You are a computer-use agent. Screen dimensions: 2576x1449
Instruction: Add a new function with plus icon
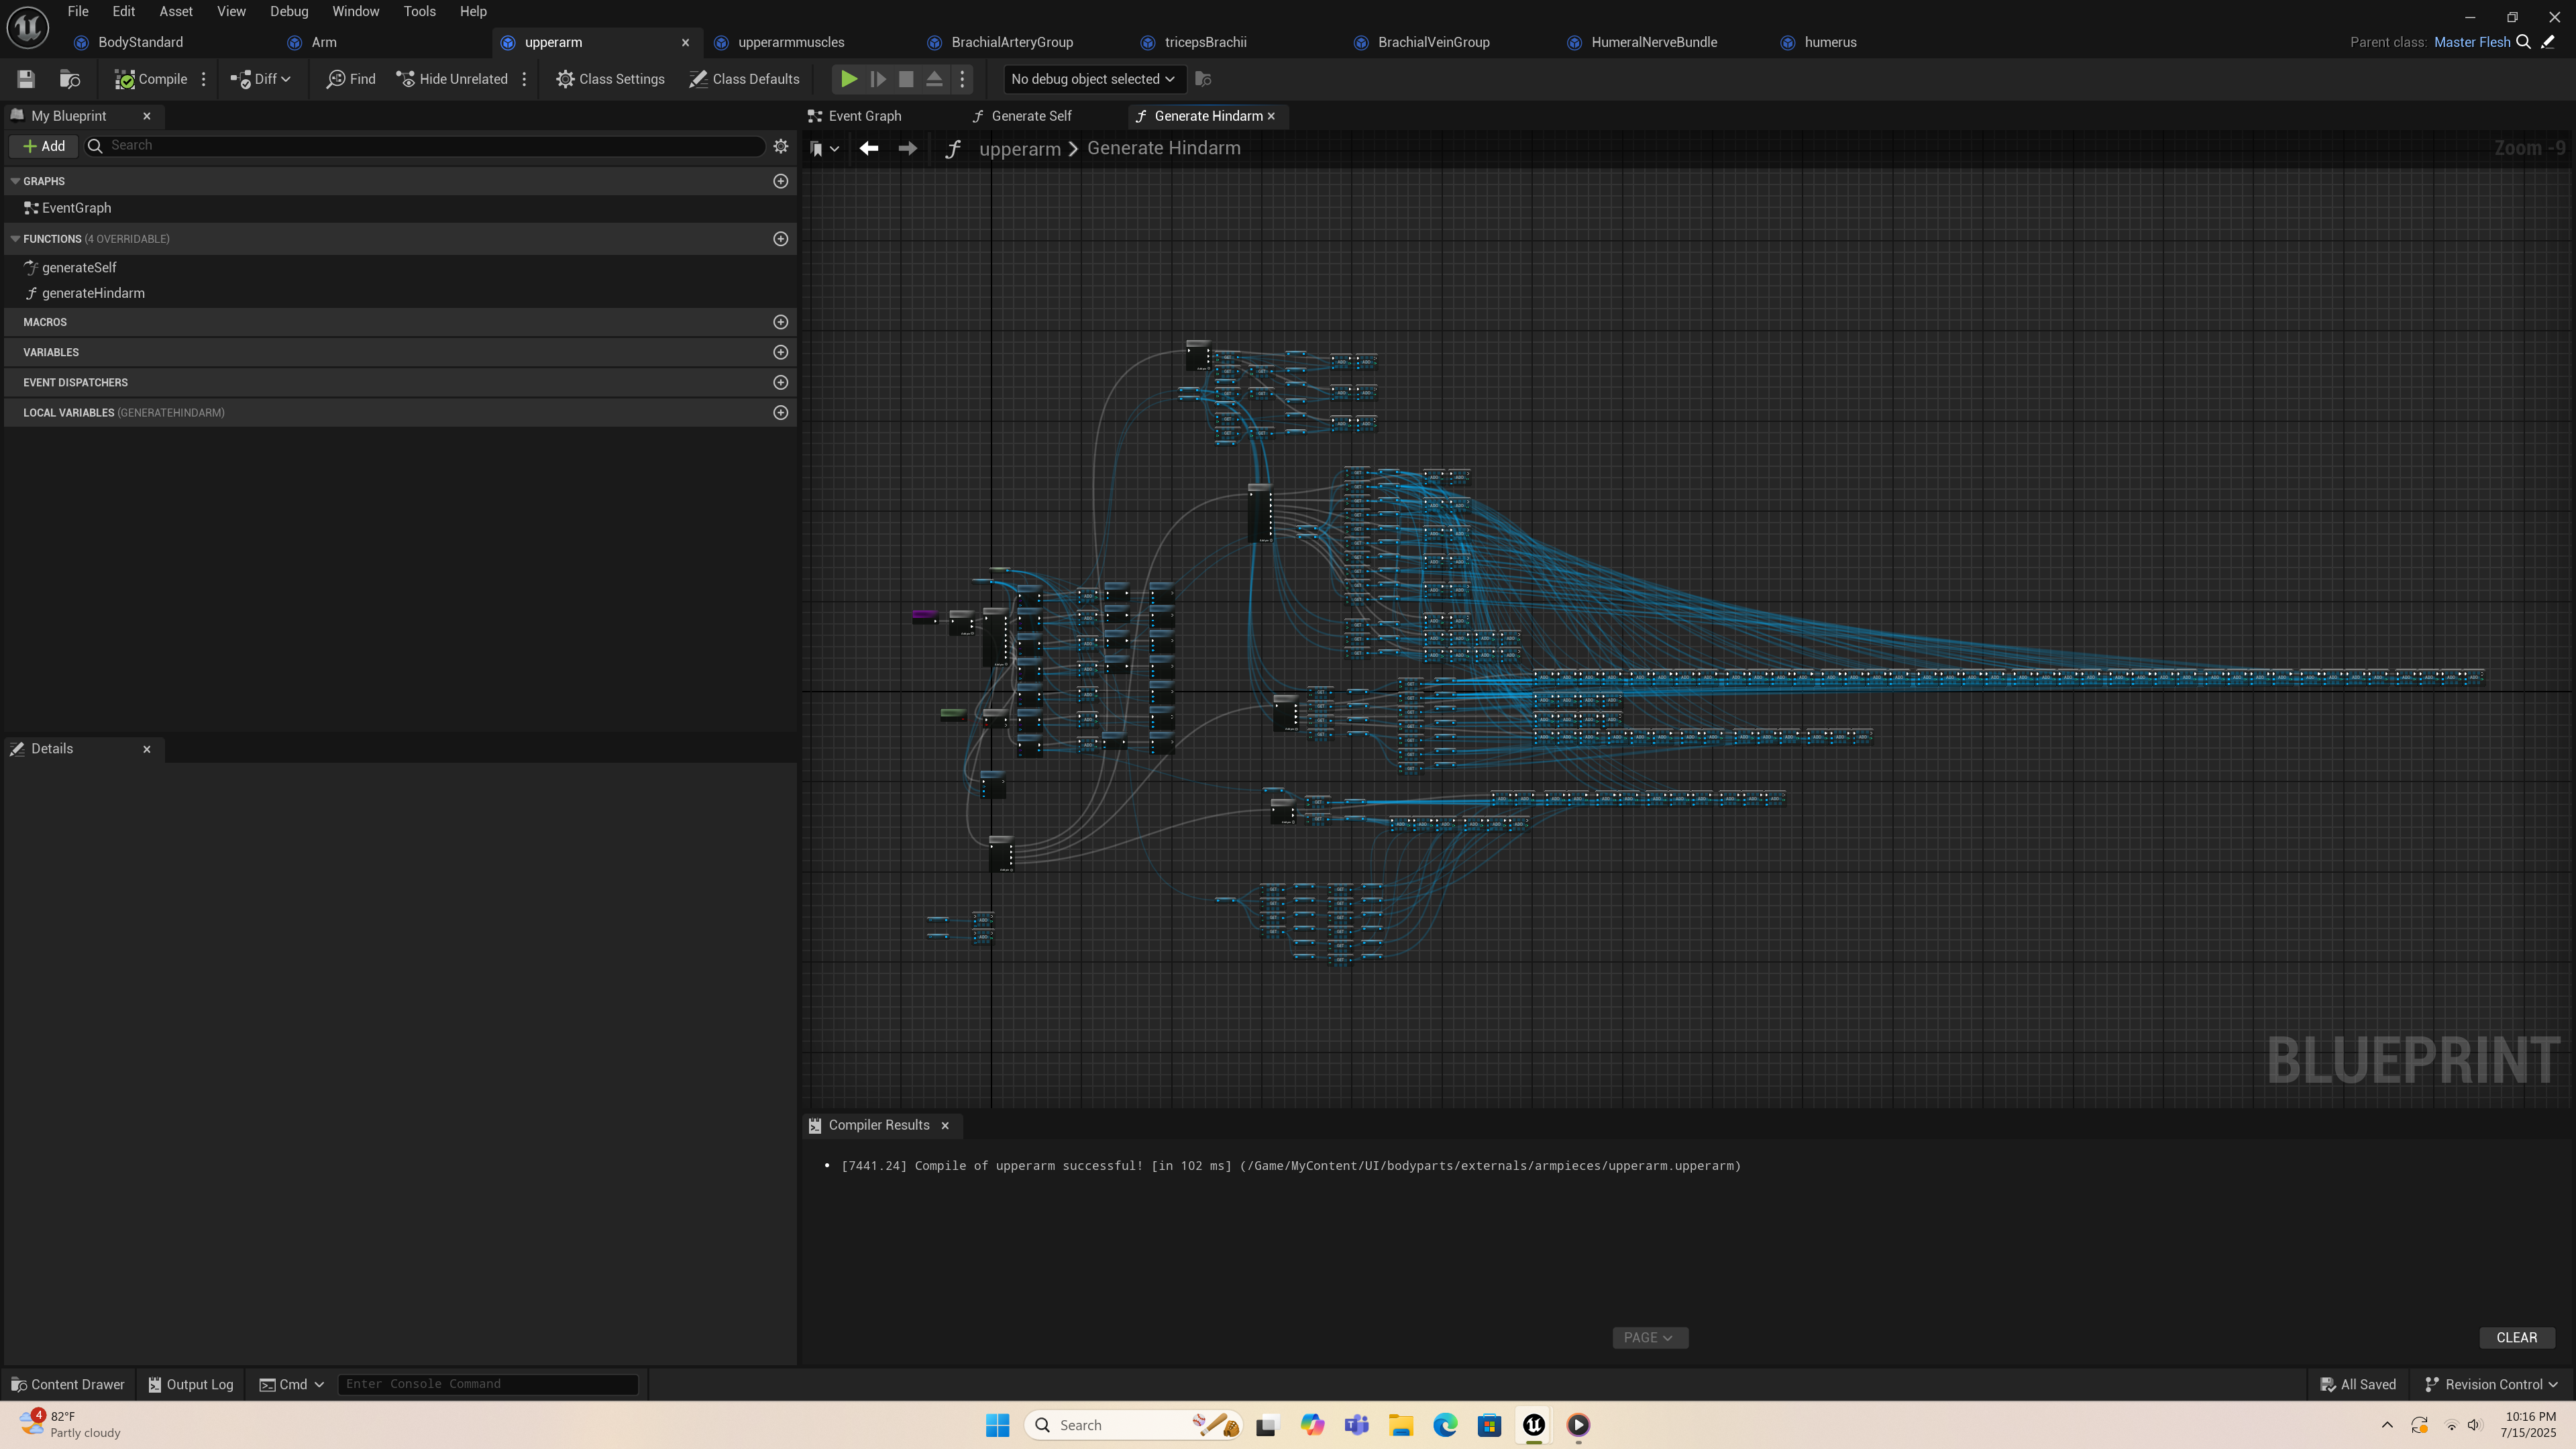pos(781,239)
